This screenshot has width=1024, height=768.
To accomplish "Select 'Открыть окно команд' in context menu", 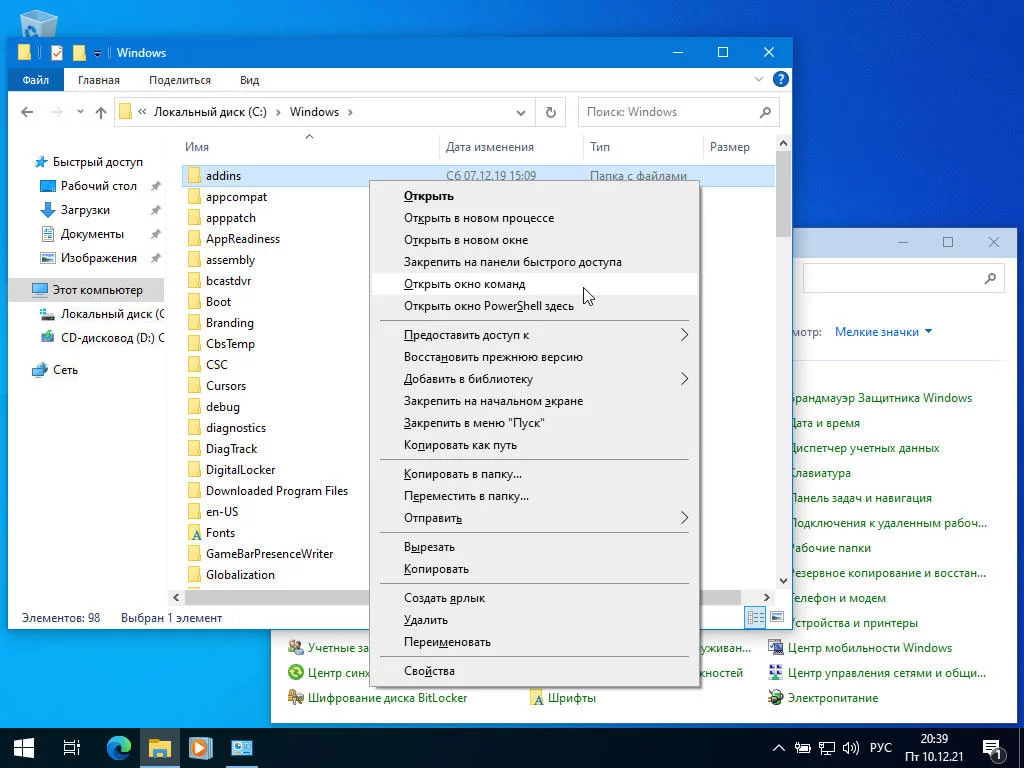I will pos(464,284).
